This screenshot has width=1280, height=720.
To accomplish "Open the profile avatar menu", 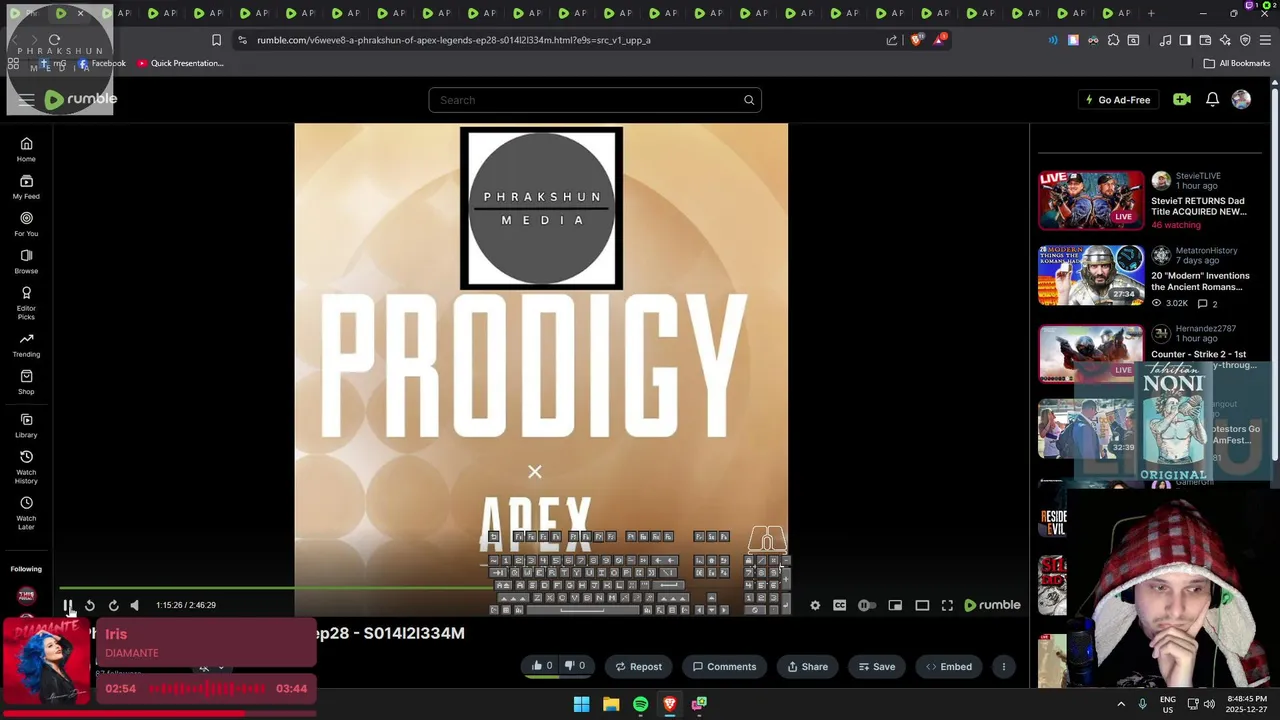I will coord(1241,100).
